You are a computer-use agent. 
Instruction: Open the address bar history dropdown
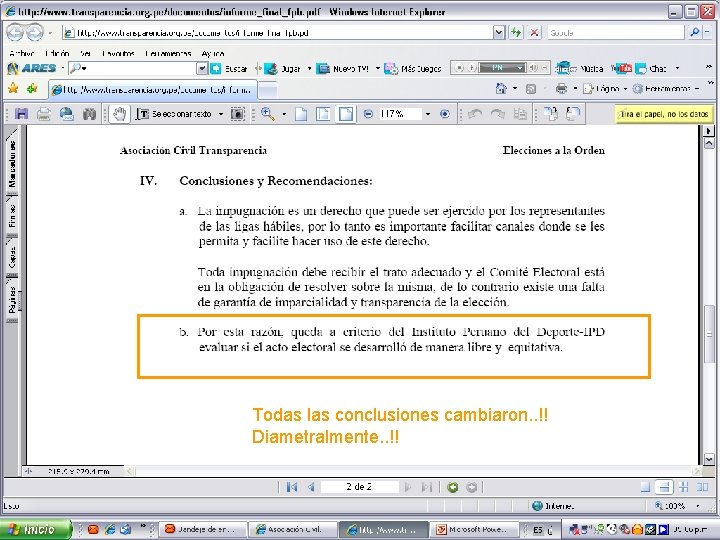[499, 33]
